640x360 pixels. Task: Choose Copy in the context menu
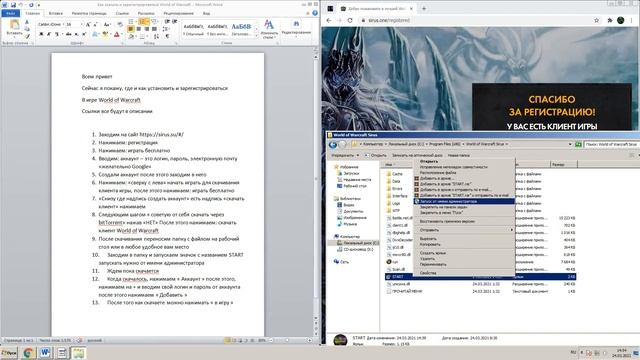[464, 244]
